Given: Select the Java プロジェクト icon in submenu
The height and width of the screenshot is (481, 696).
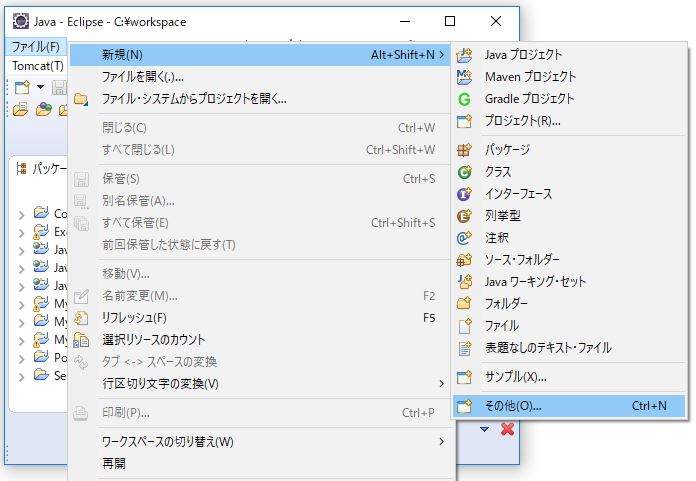Looking at the screenshot, I should 464,55.
